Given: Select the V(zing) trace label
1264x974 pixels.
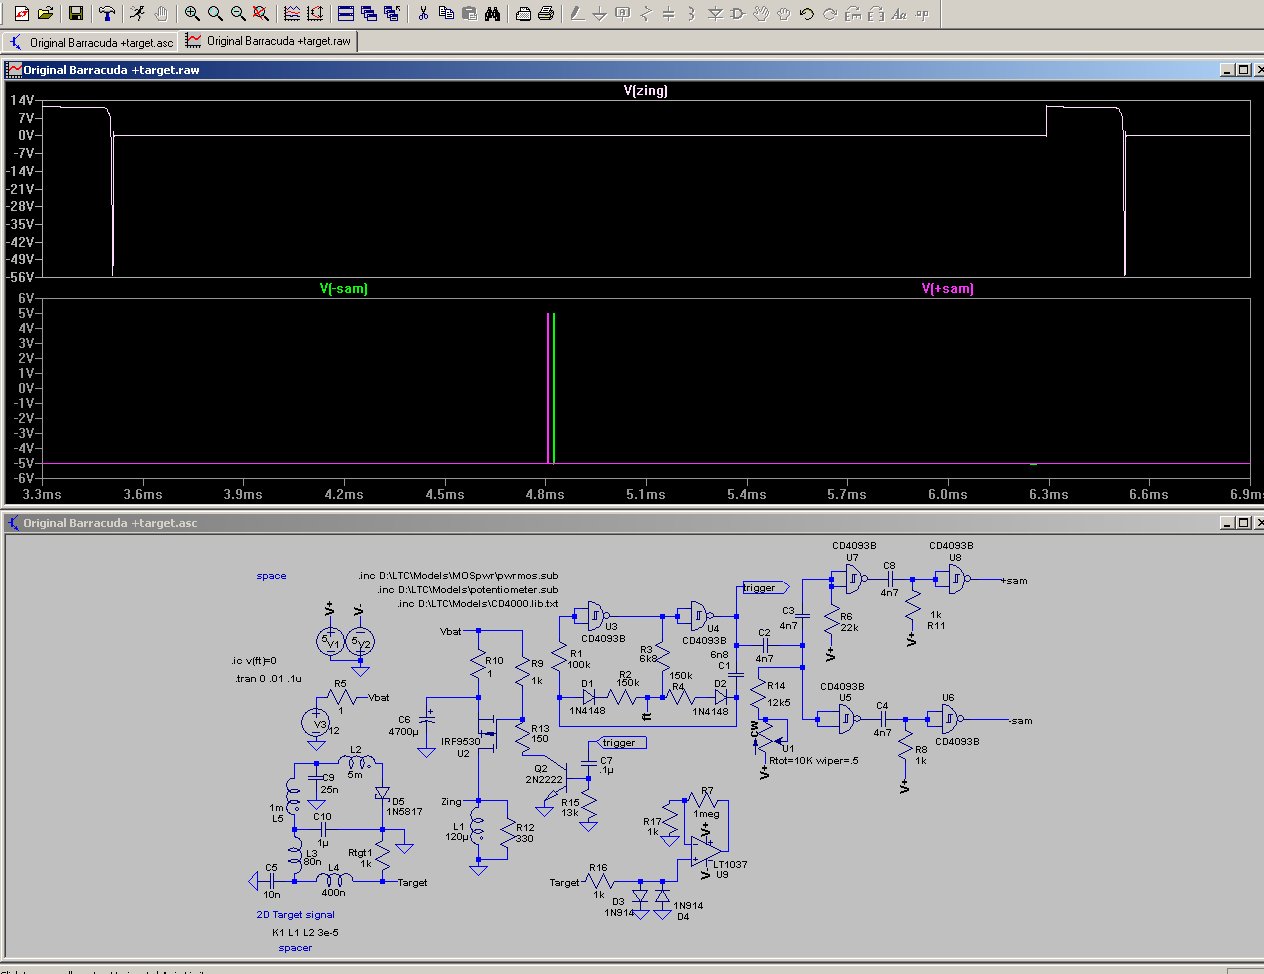Looking at the screenshot, I should coord(645,90).
